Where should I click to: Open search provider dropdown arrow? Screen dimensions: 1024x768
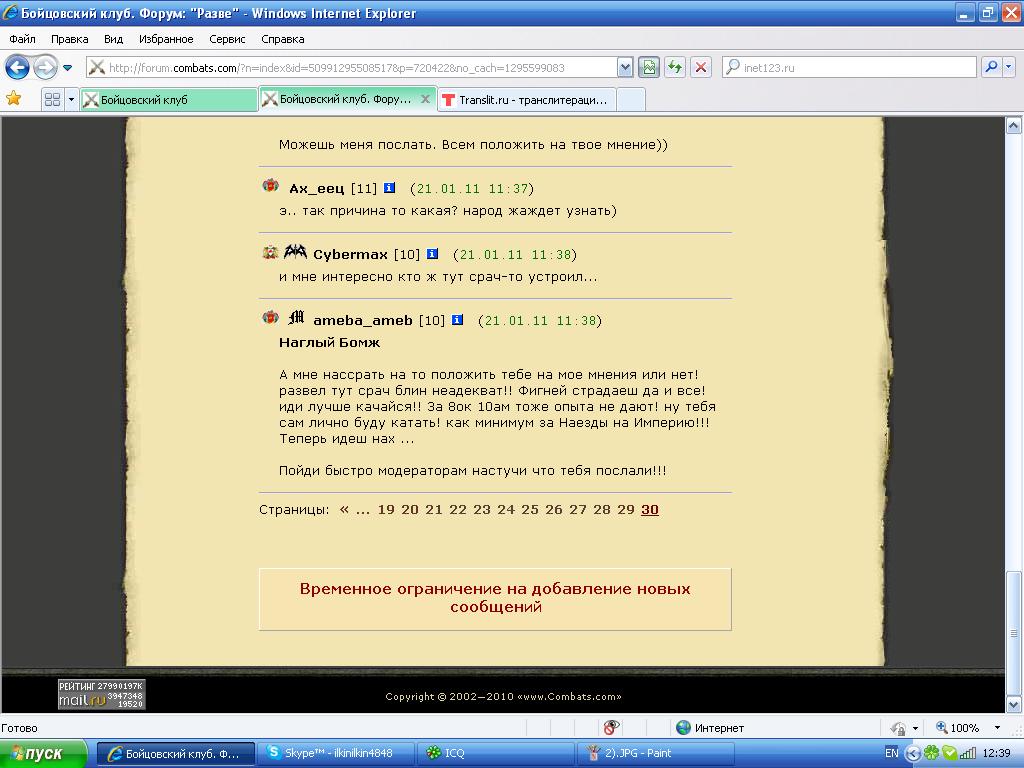click(x=1009, y=67)
